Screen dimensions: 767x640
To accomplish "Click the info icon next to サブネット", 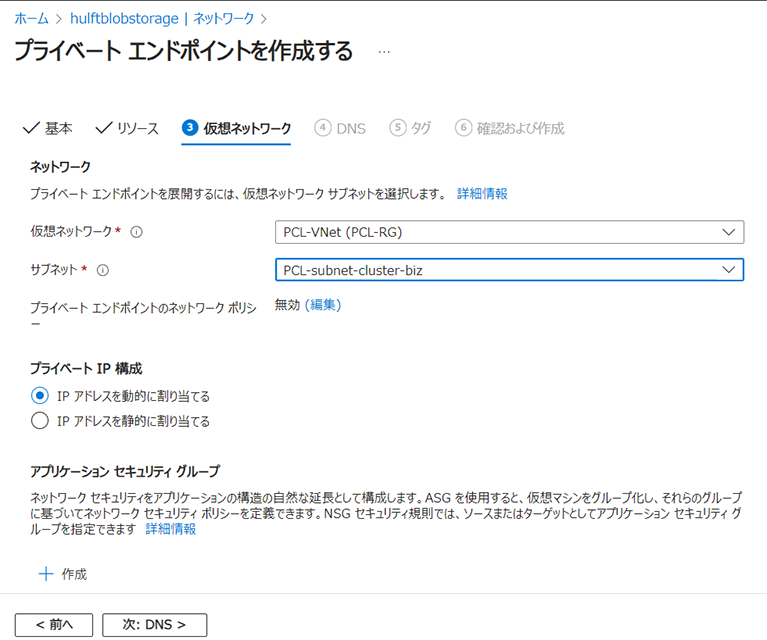I will tap(102, 270).
